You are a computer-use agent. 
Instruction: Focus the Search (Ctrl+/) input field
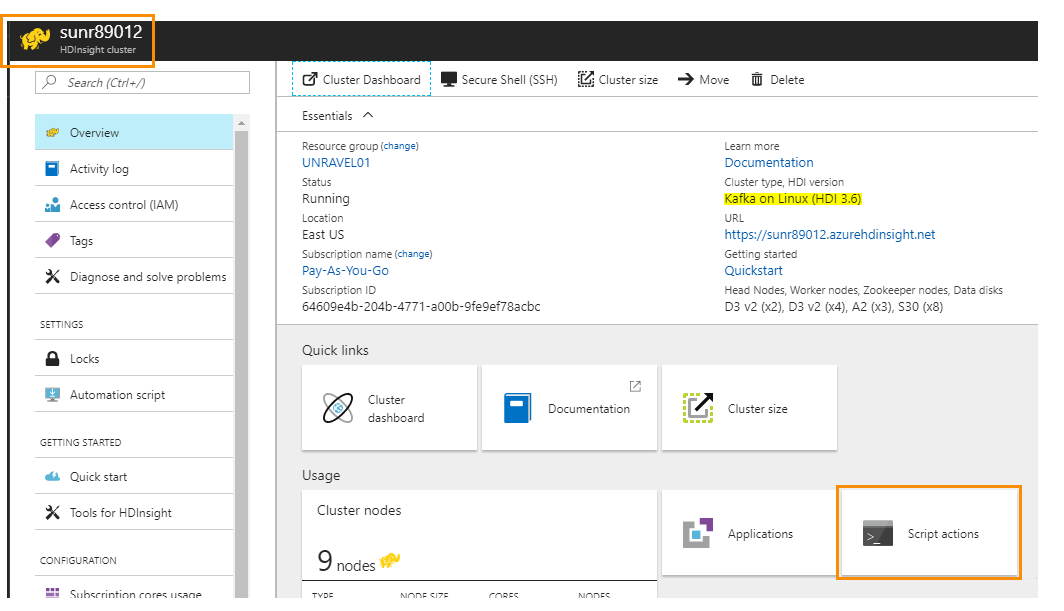click(142, 82)
